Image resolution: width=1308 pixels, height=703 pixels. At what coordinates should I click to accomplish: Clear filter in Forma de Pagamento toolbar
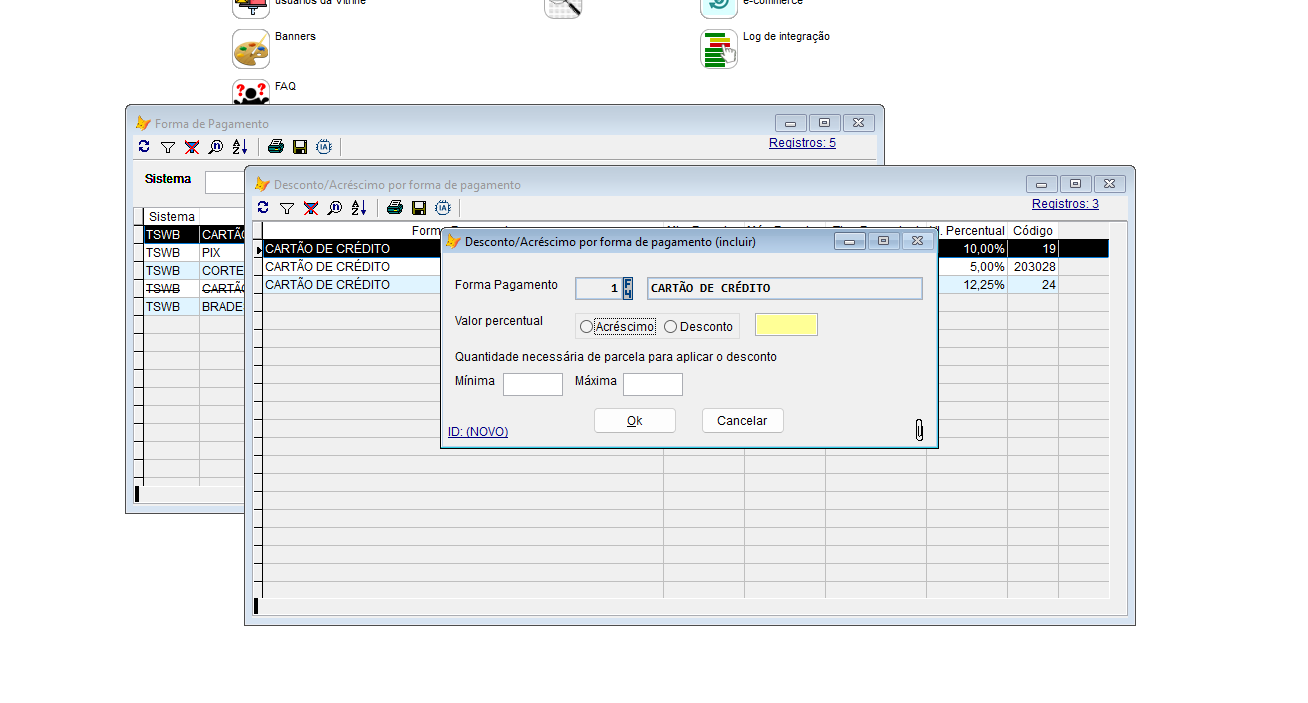click(192, 147)
